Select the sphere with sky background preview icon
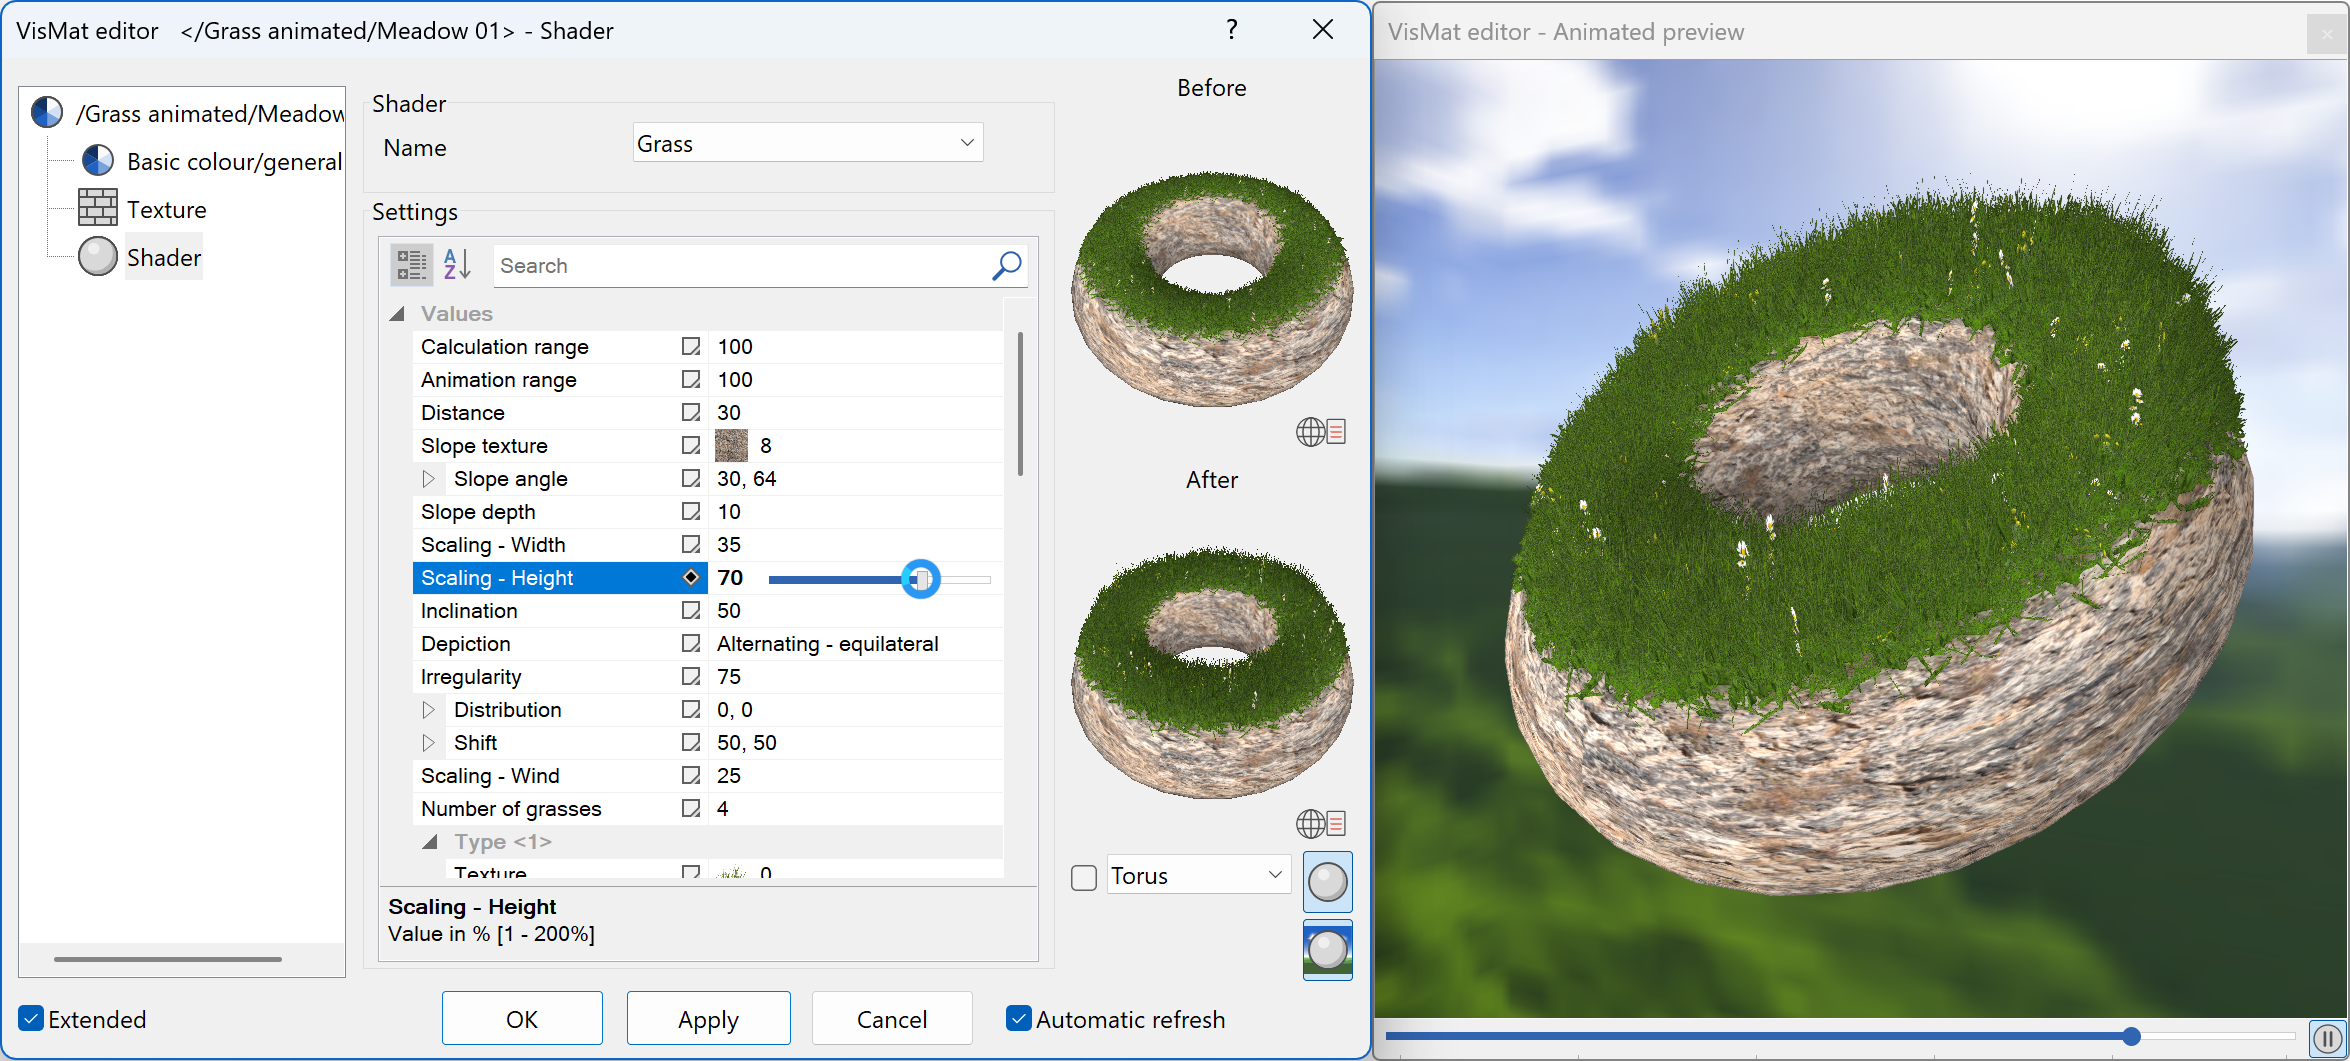2350x1061 pixels. (x=1328, y=949)
